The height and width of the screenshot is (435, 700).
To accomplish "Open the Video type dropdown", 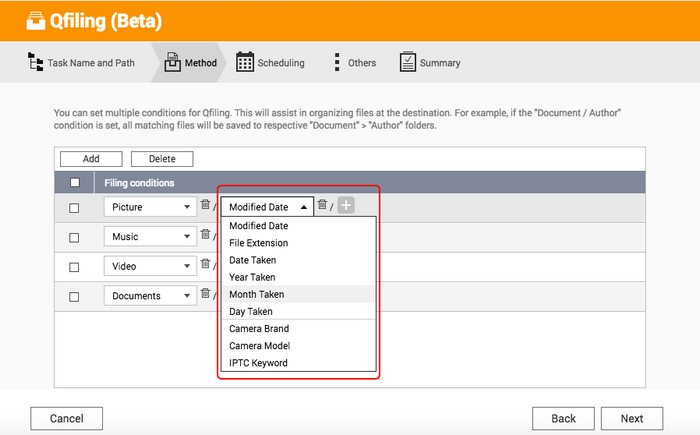I will pos(150,266).
